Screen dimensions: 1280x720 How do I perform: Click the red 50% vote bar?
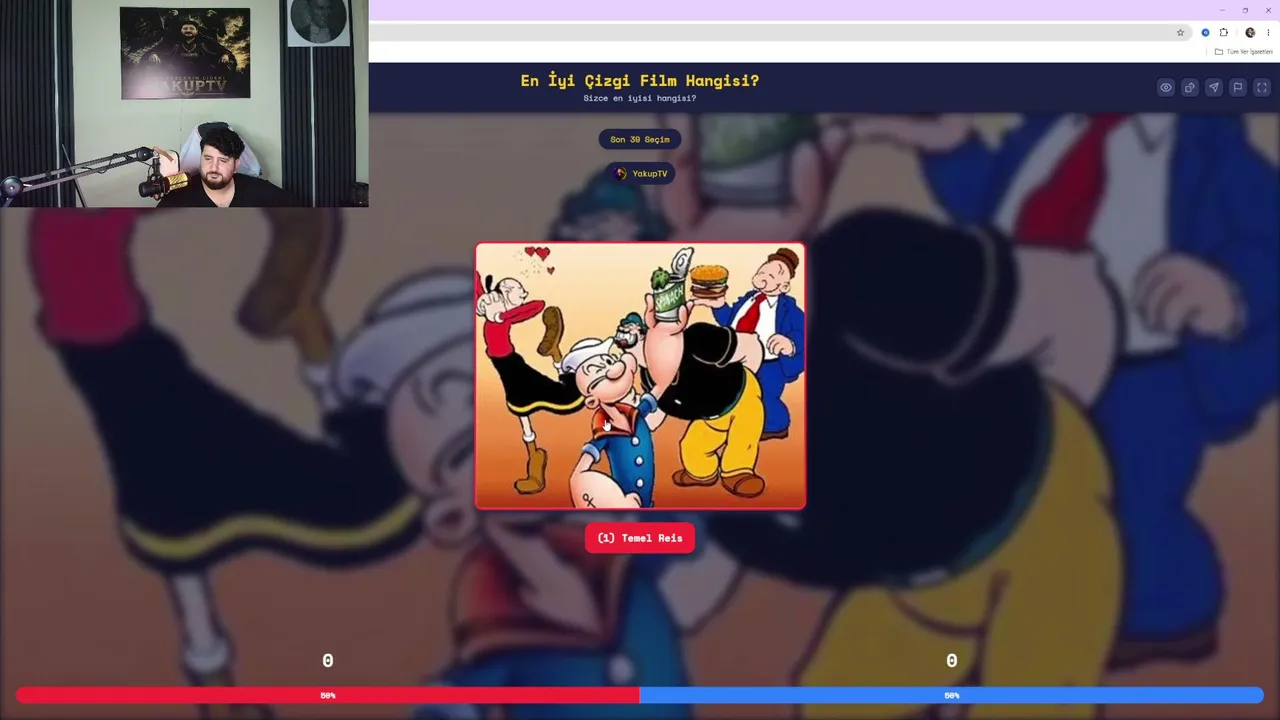tap(328, 695)
